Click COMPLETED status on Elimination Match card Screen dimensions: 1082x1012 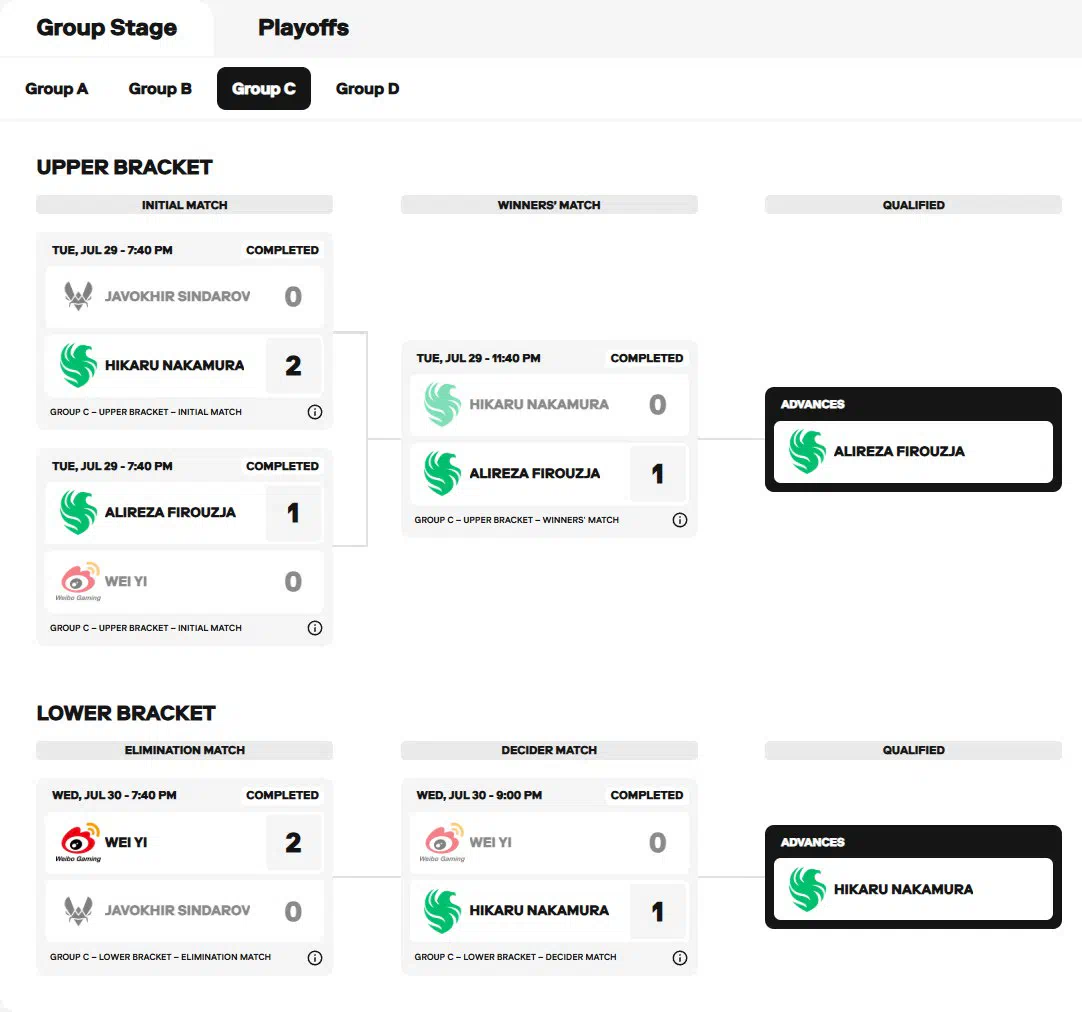[282, 795]
